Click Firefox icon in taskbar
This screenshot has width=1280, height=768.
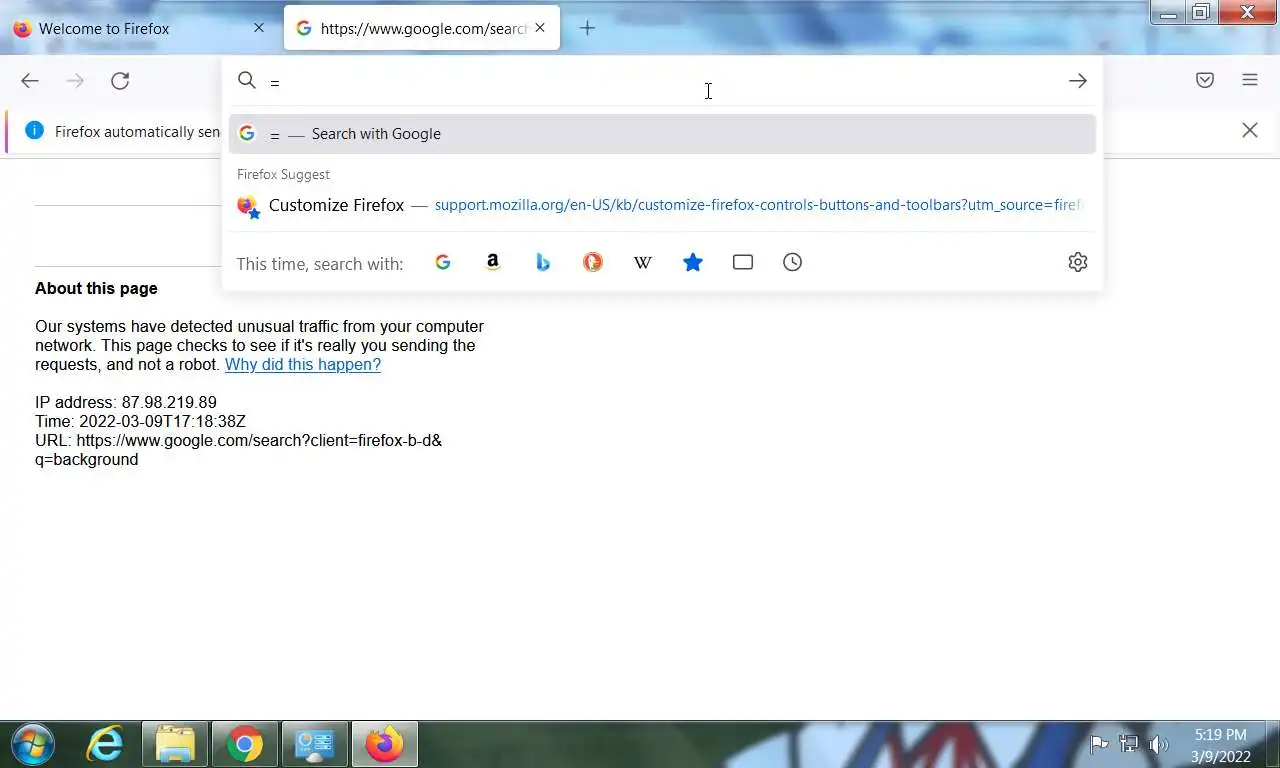[384, 744]
